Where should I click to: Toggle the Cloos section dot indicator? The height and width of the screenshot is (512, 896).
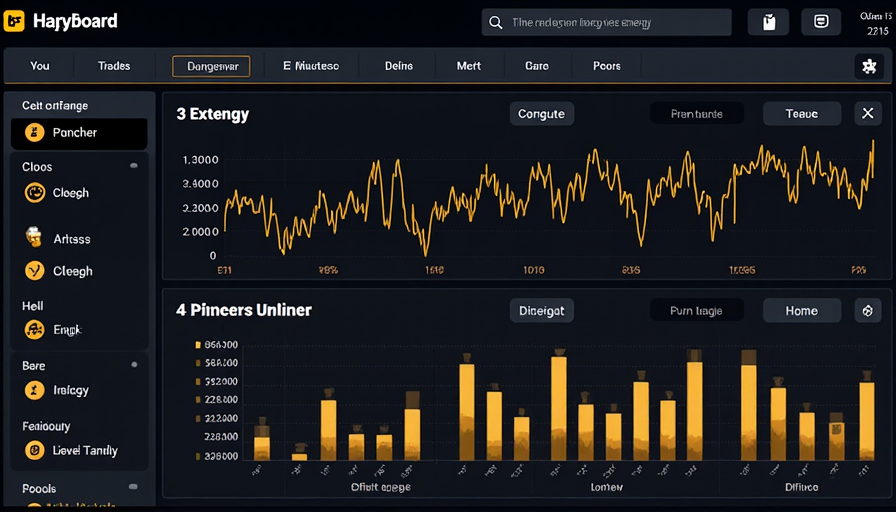click(x=134, y=167)
